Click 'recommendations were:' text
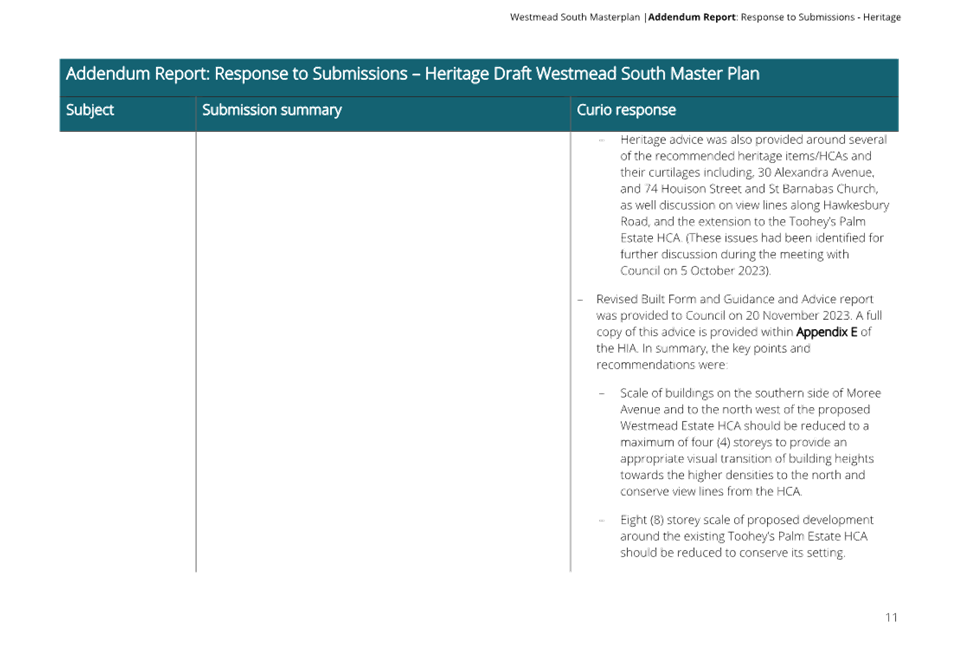This screenshot has height=661, width=957. [662, 365]
